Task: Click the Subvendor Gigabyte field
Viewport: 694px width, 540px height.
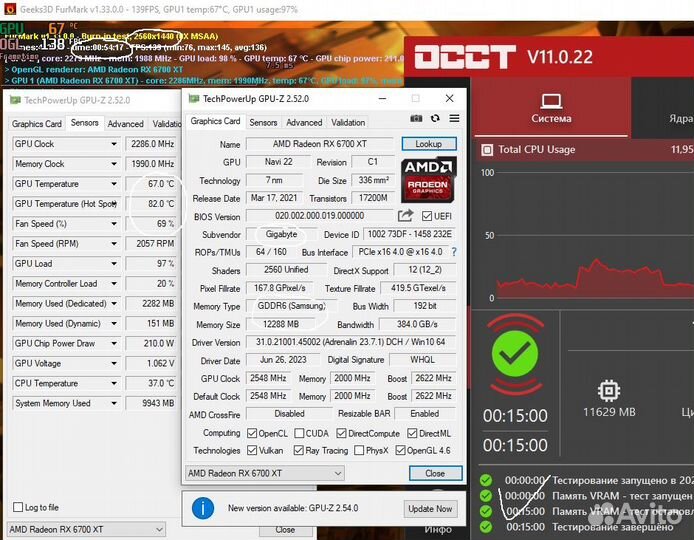Action: pyautogui.click(x=281, y=234)
